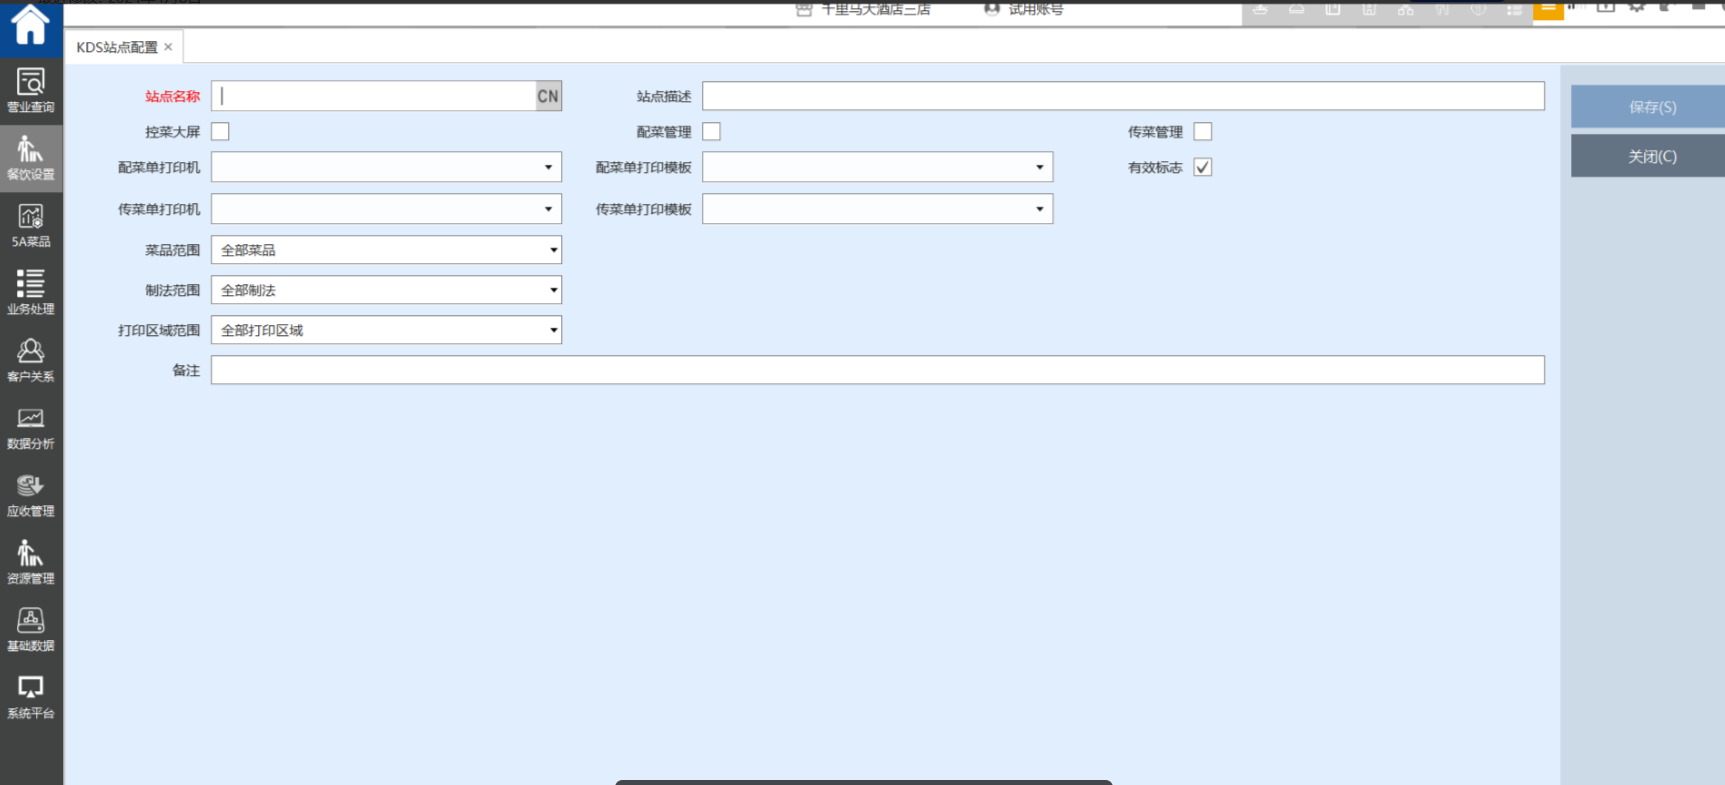Click the 关闭(C) button
This screenshot has width=1725, height=785.
click(1651, 156)
